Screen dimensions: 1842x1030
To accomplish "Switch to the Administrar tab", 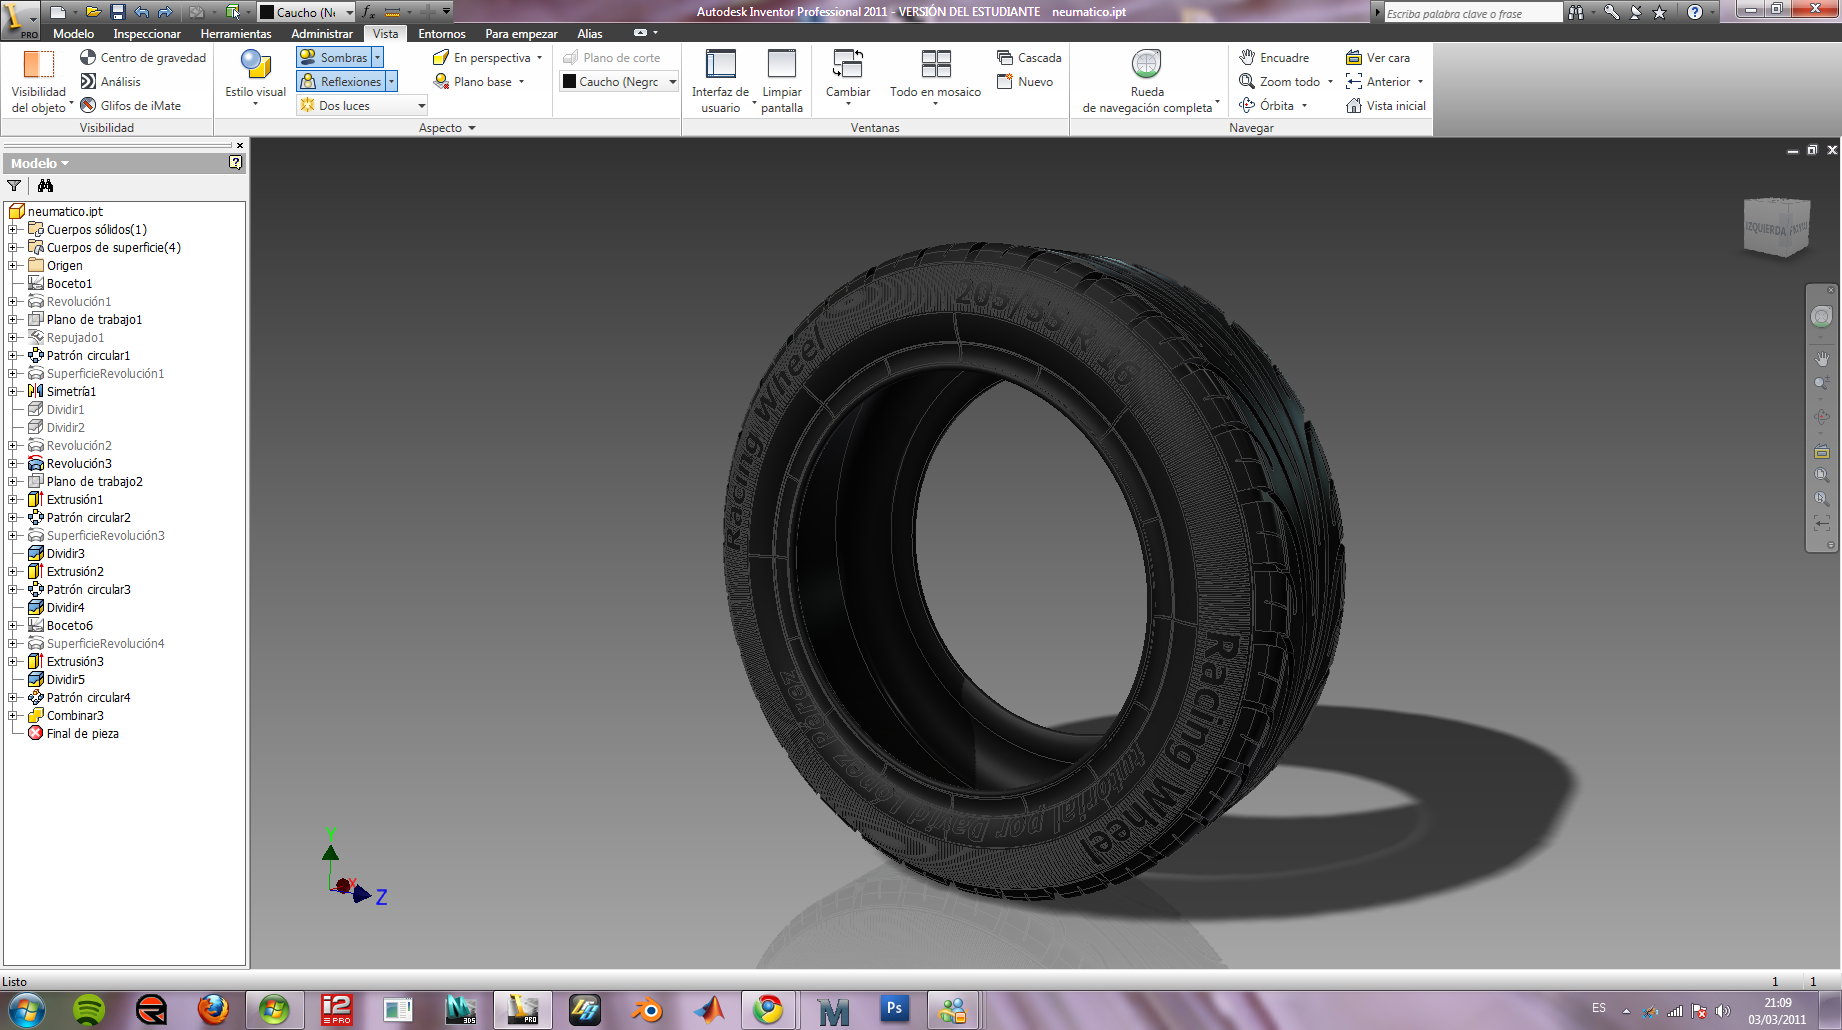I will tap(322, 34).
